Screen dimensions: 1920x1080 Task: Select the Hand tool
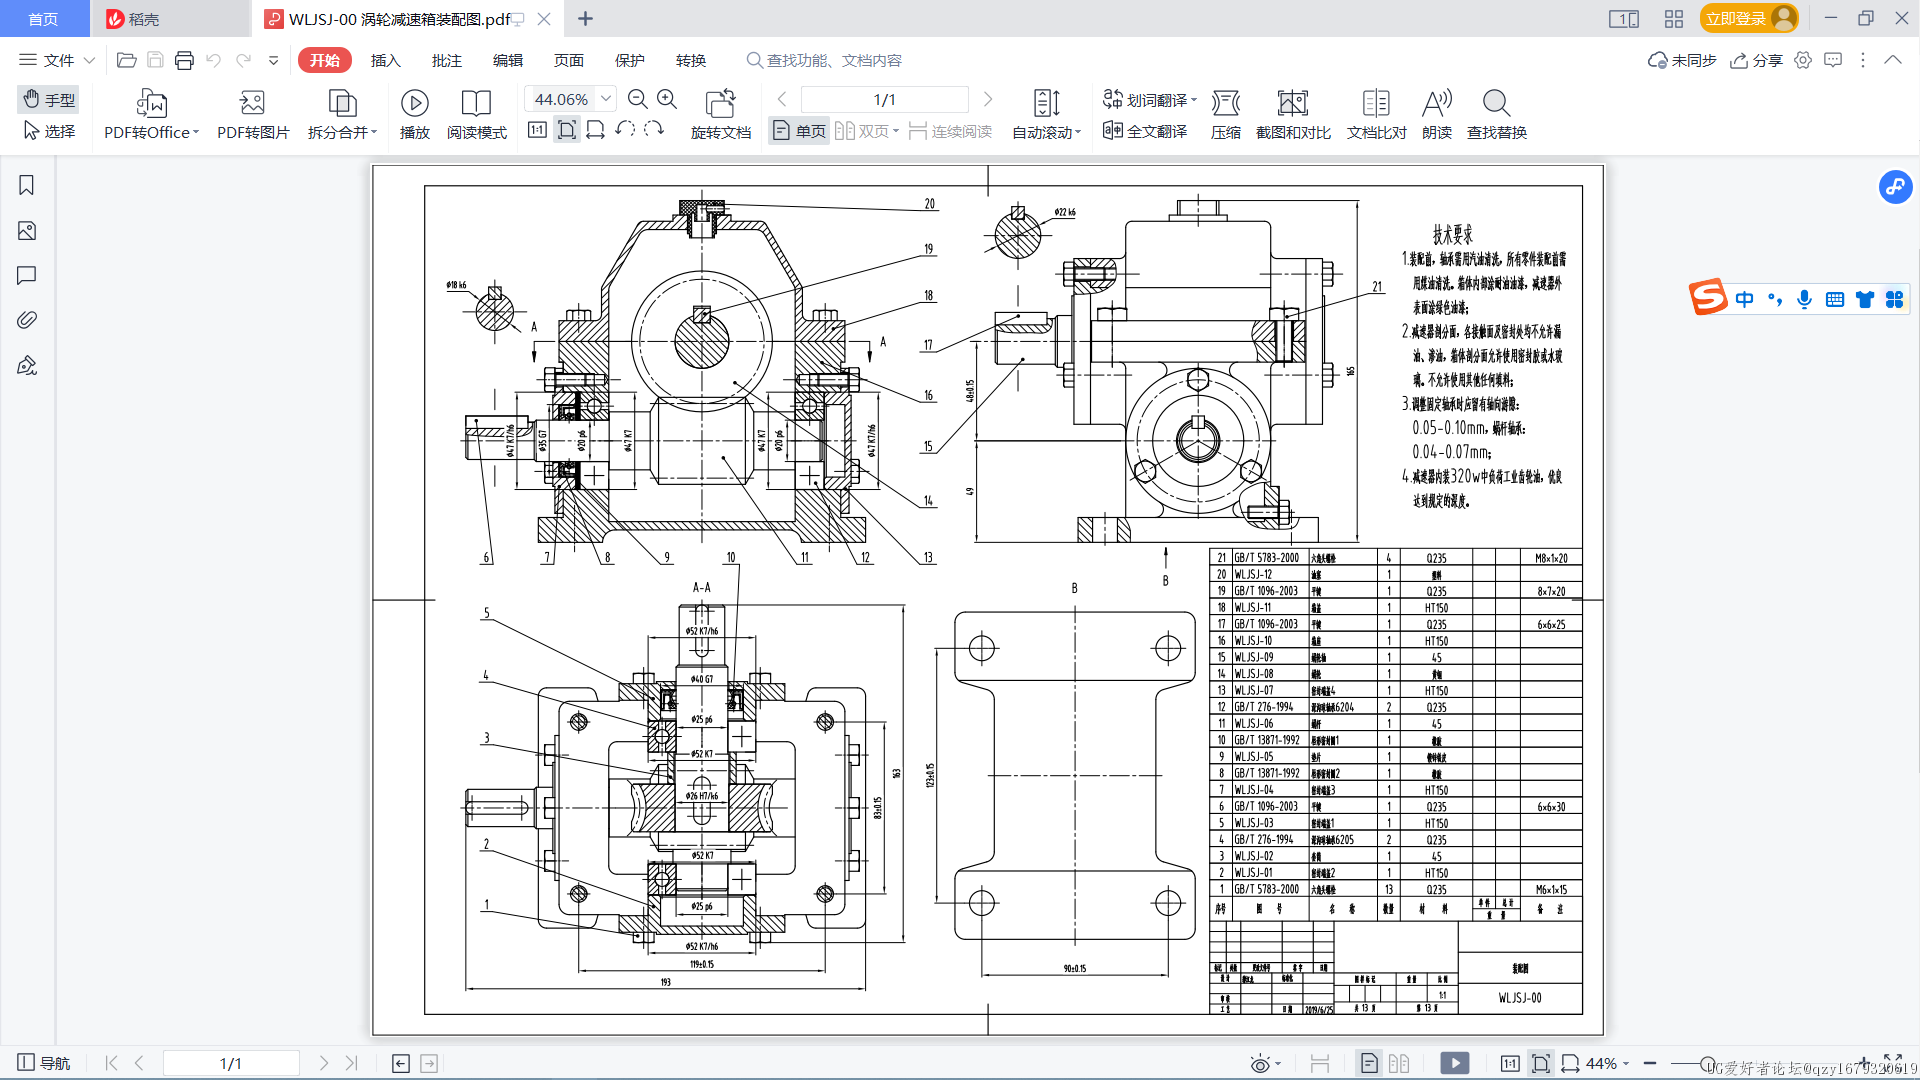[49, 99]
